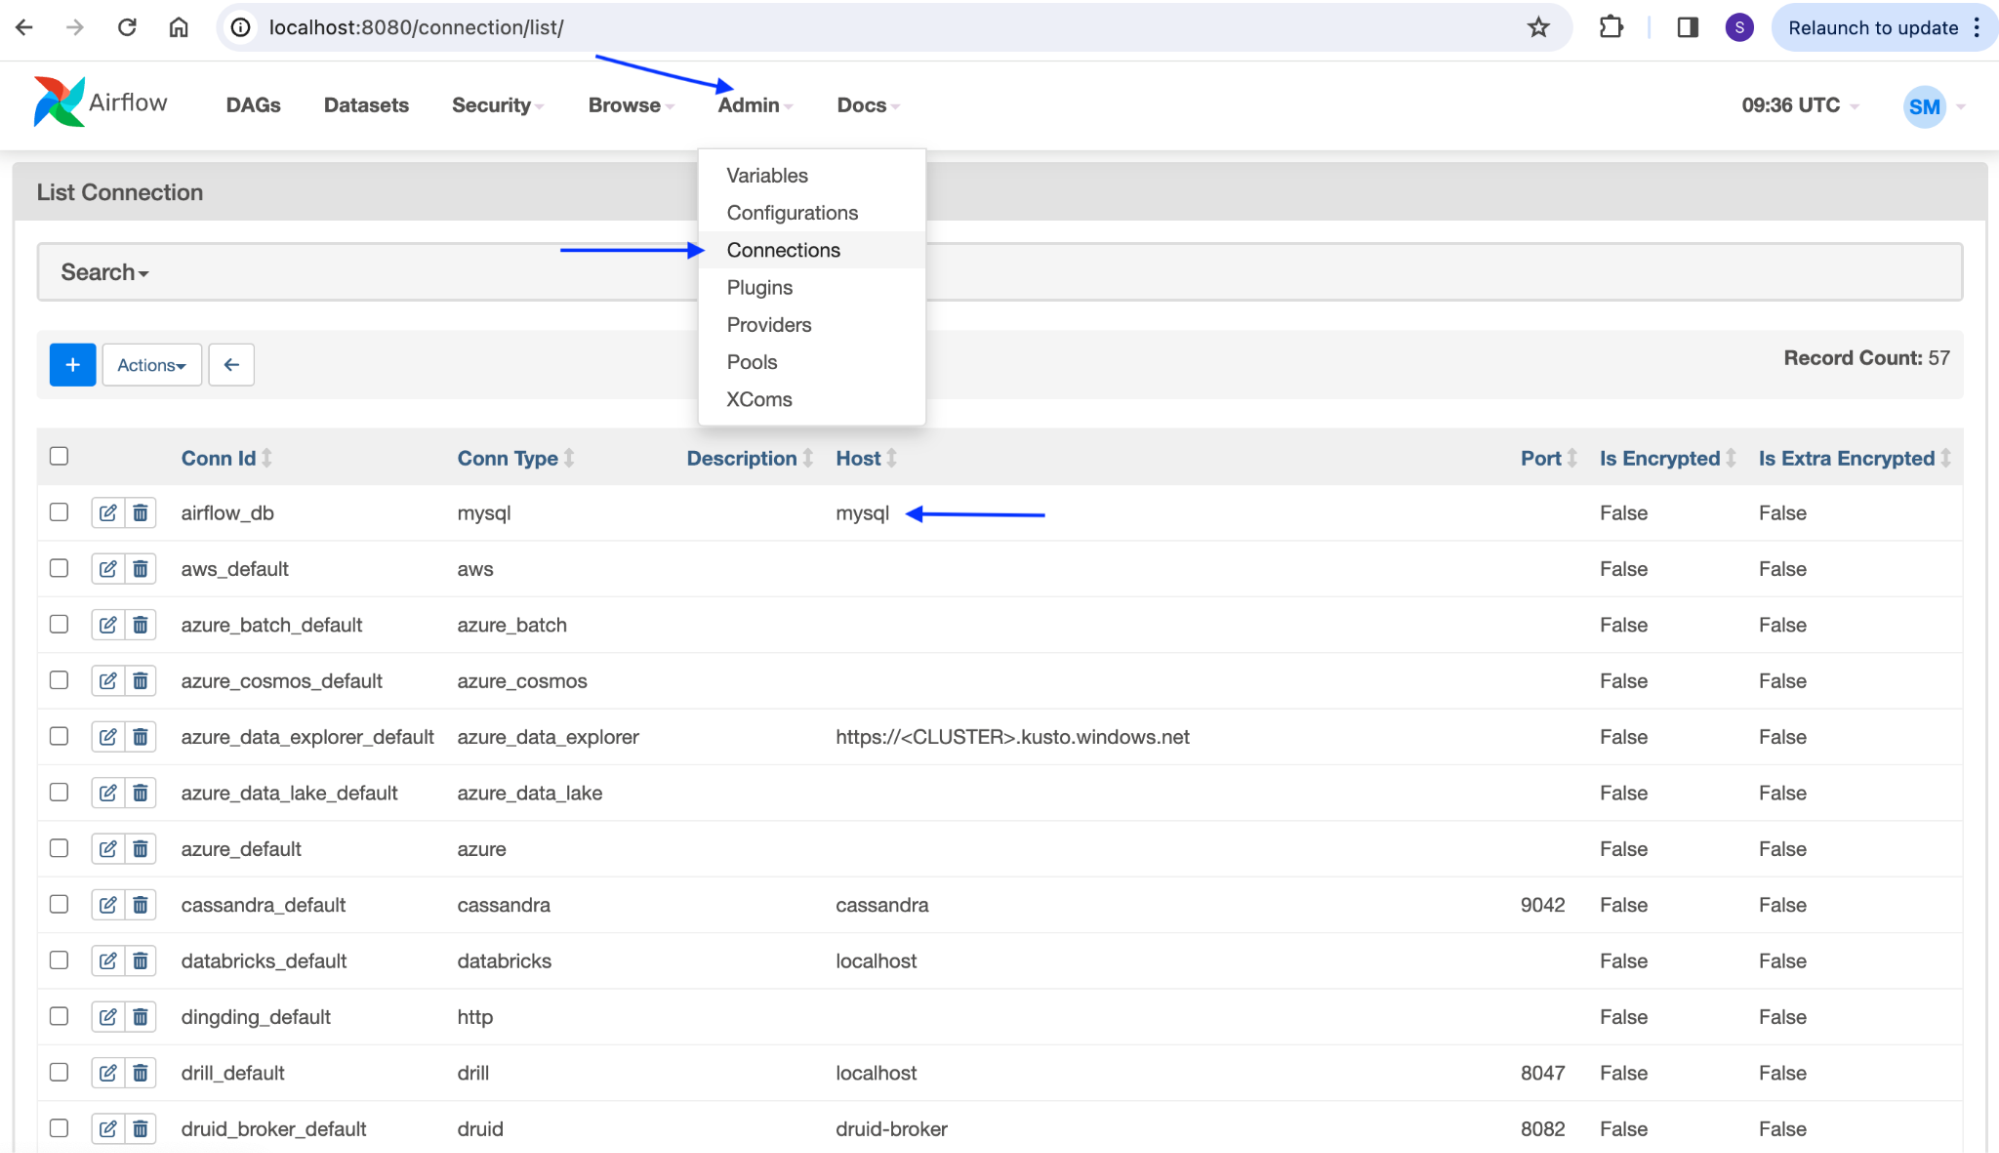This screenshot has width=1999, height=1153.
Task: Expand the Search dropdown filter
Action: pyautogui.click(x=104, y=272)
